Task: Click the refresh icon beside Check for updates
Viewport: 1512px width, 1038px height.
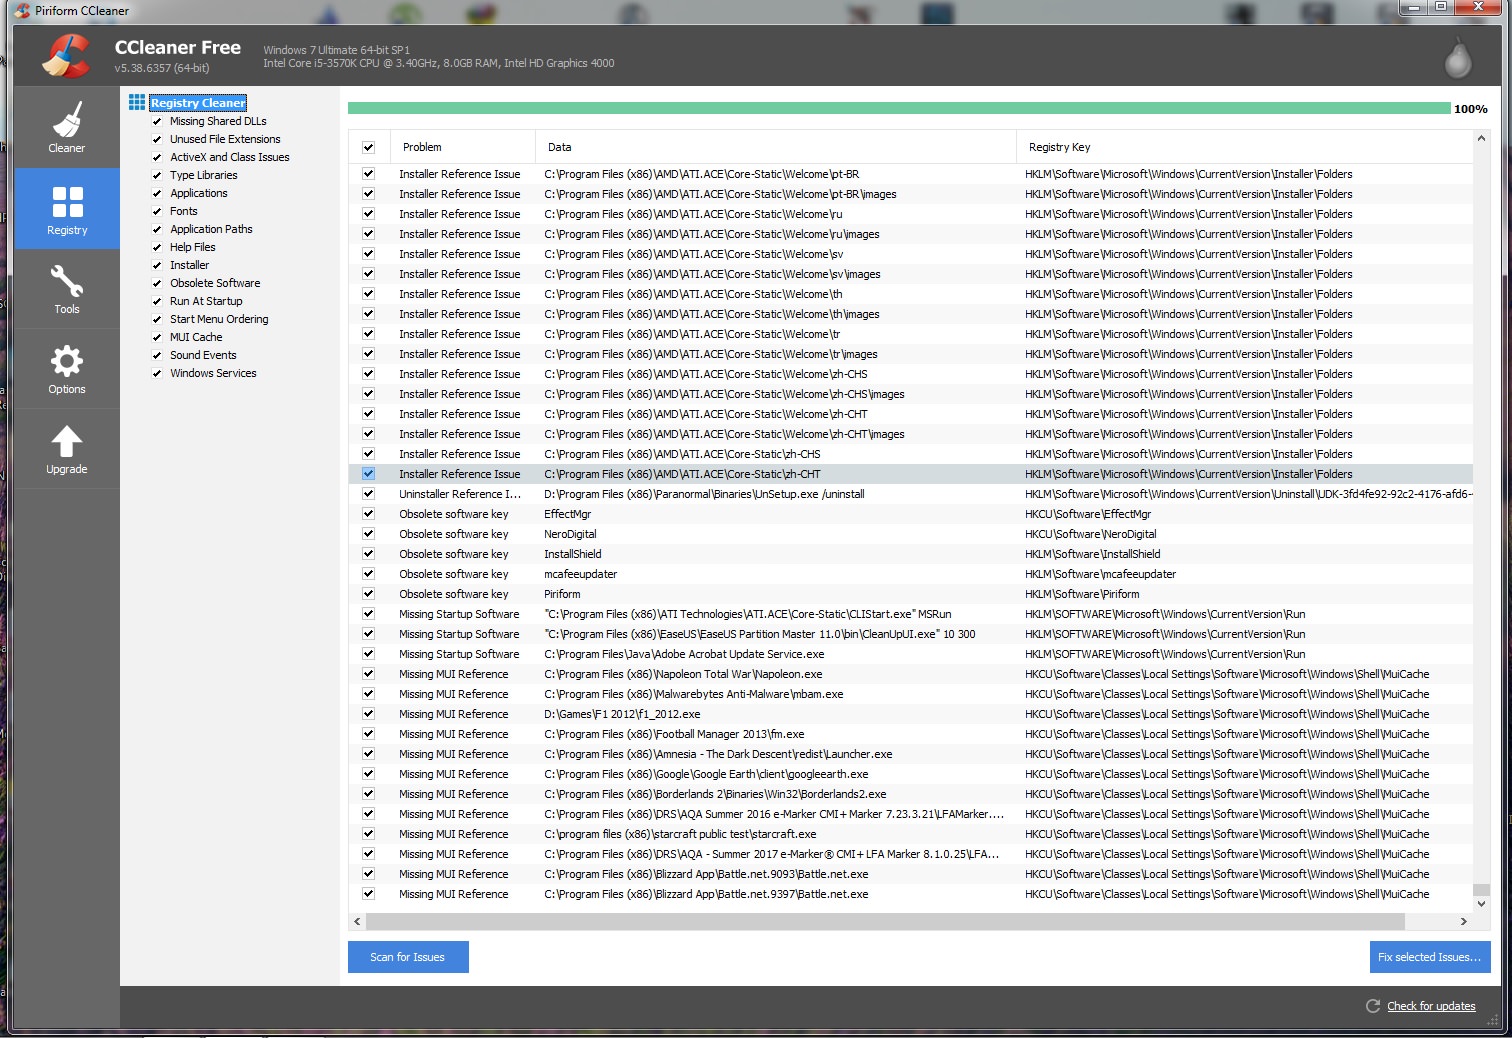Action: click(1373, 1006)
